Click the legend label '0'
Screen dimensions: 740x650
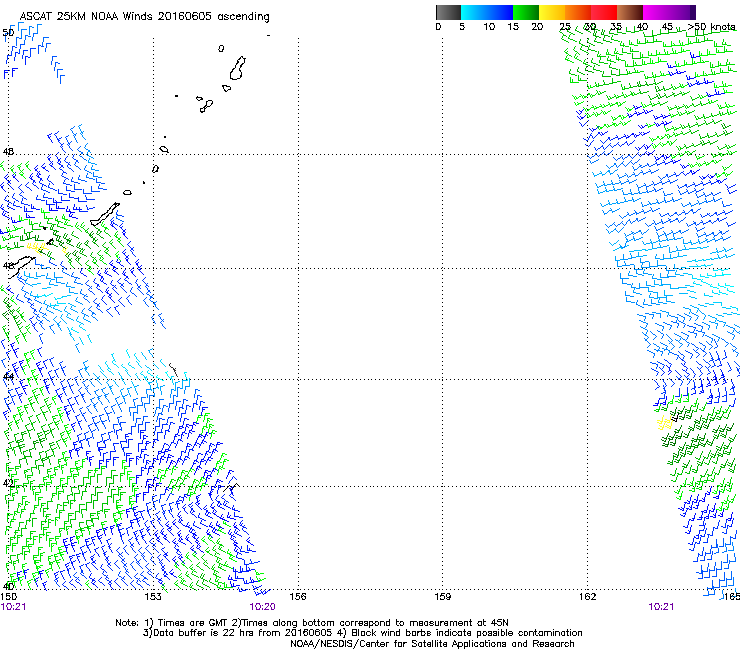point(438,27)
